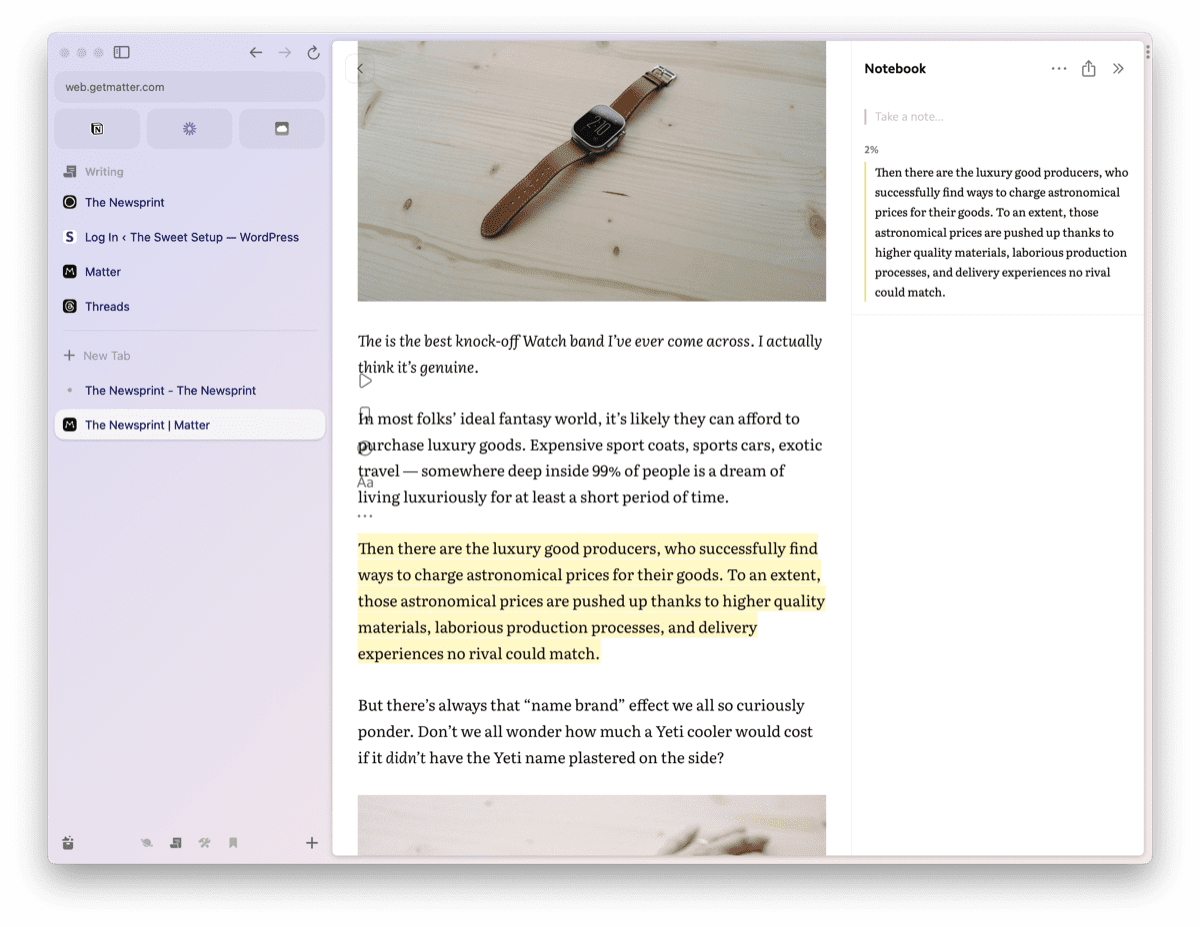
Task: Click the plus button in the sidebar footer
Action: point(312,843)
